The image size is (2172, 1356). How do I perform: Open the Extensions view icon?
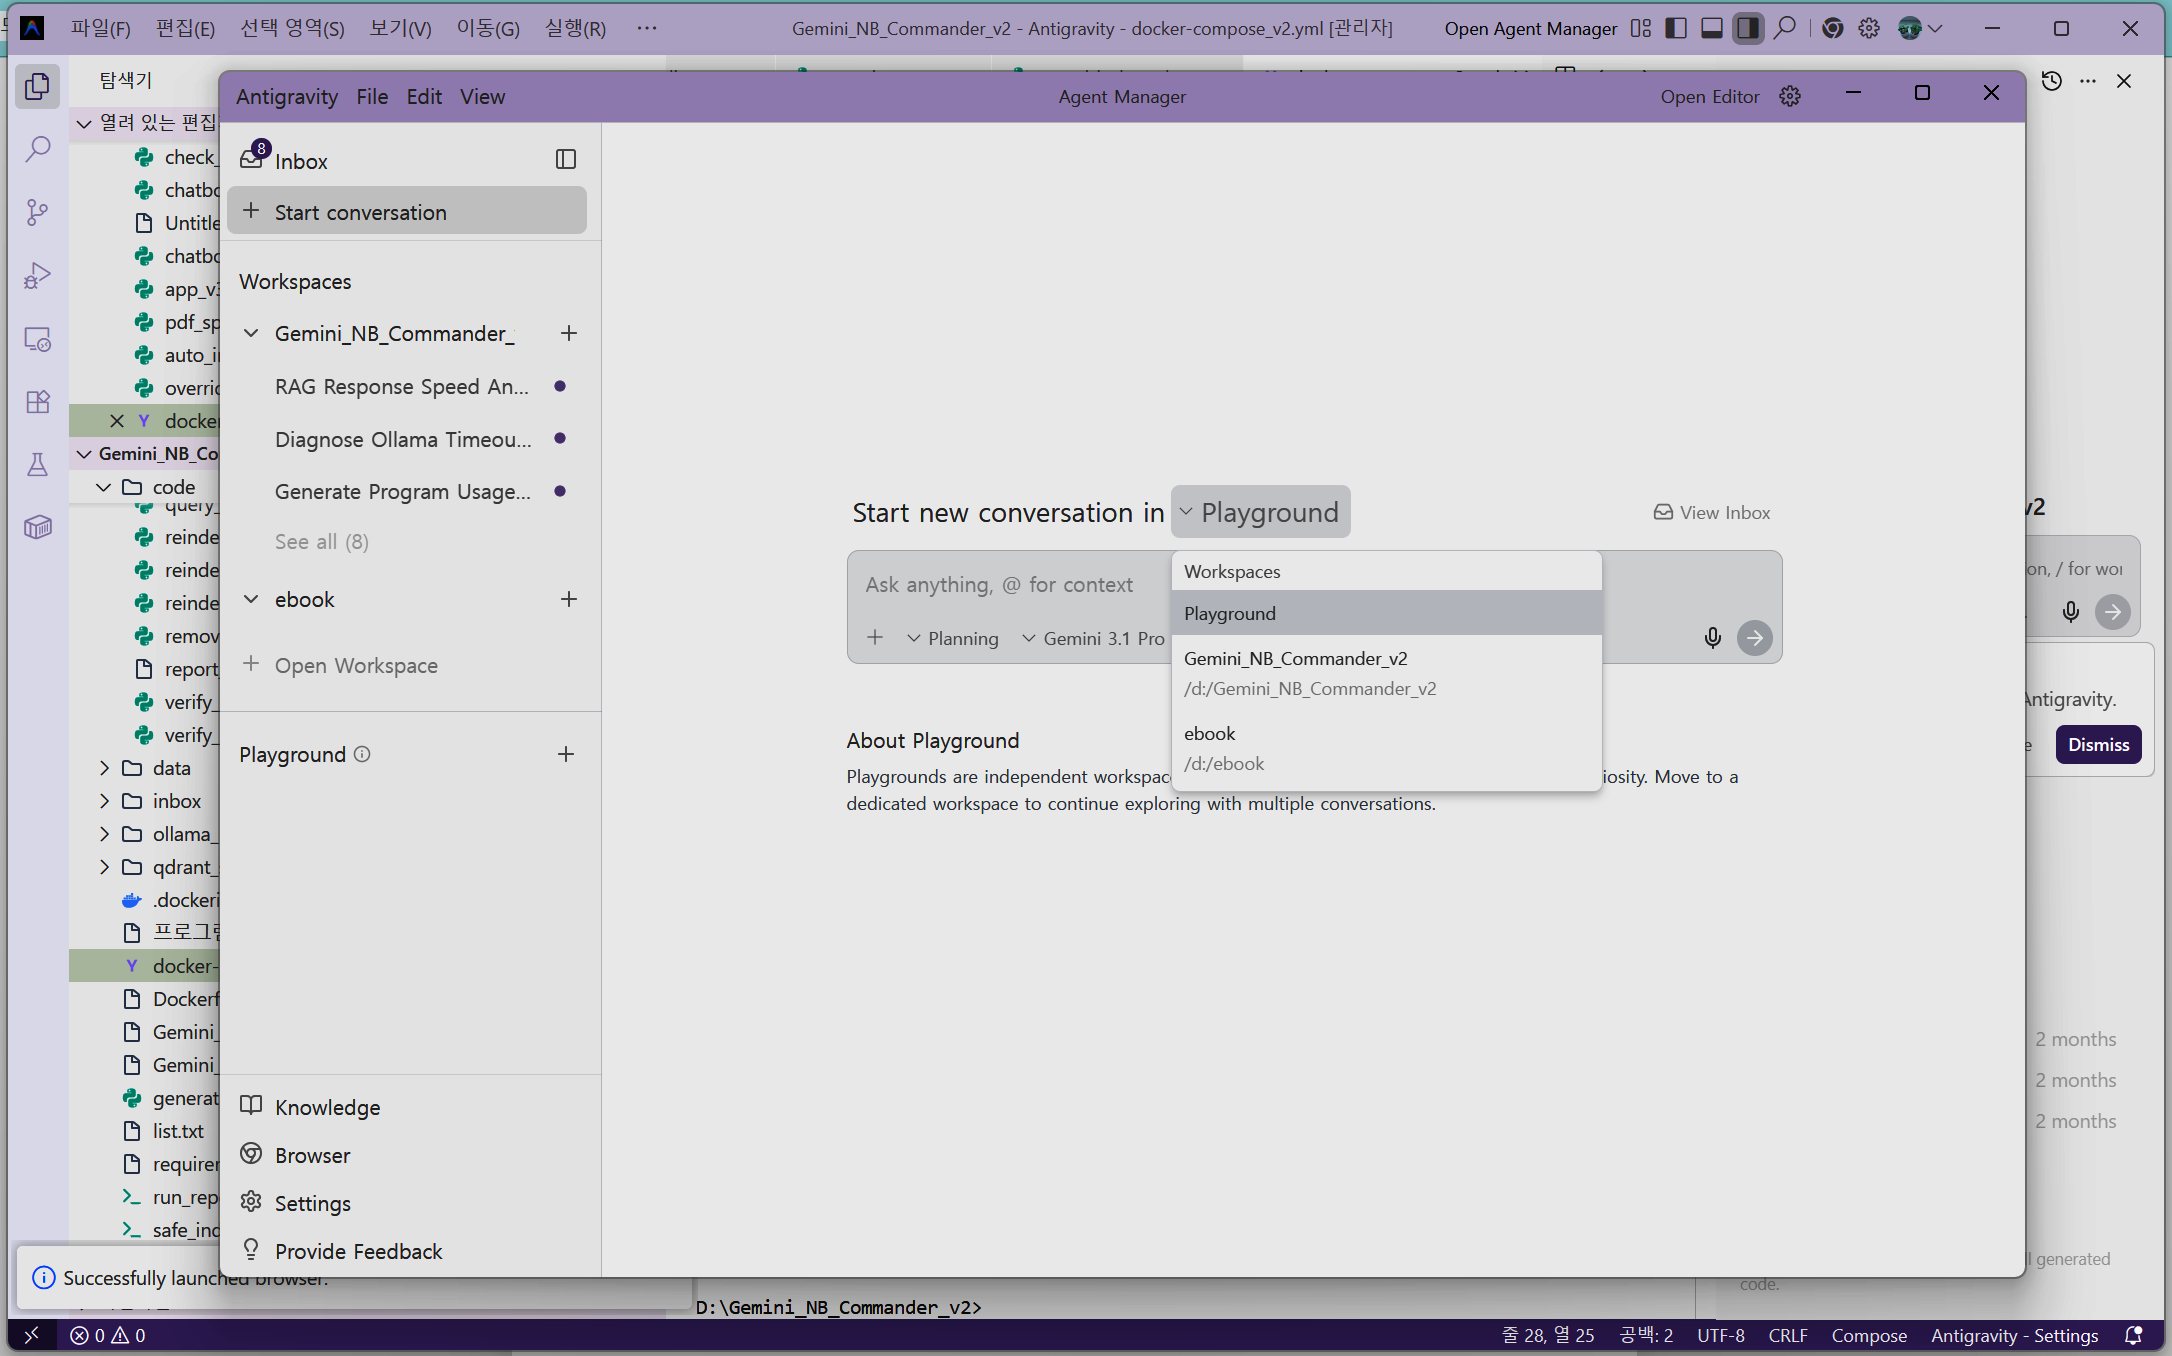(37, 402)
